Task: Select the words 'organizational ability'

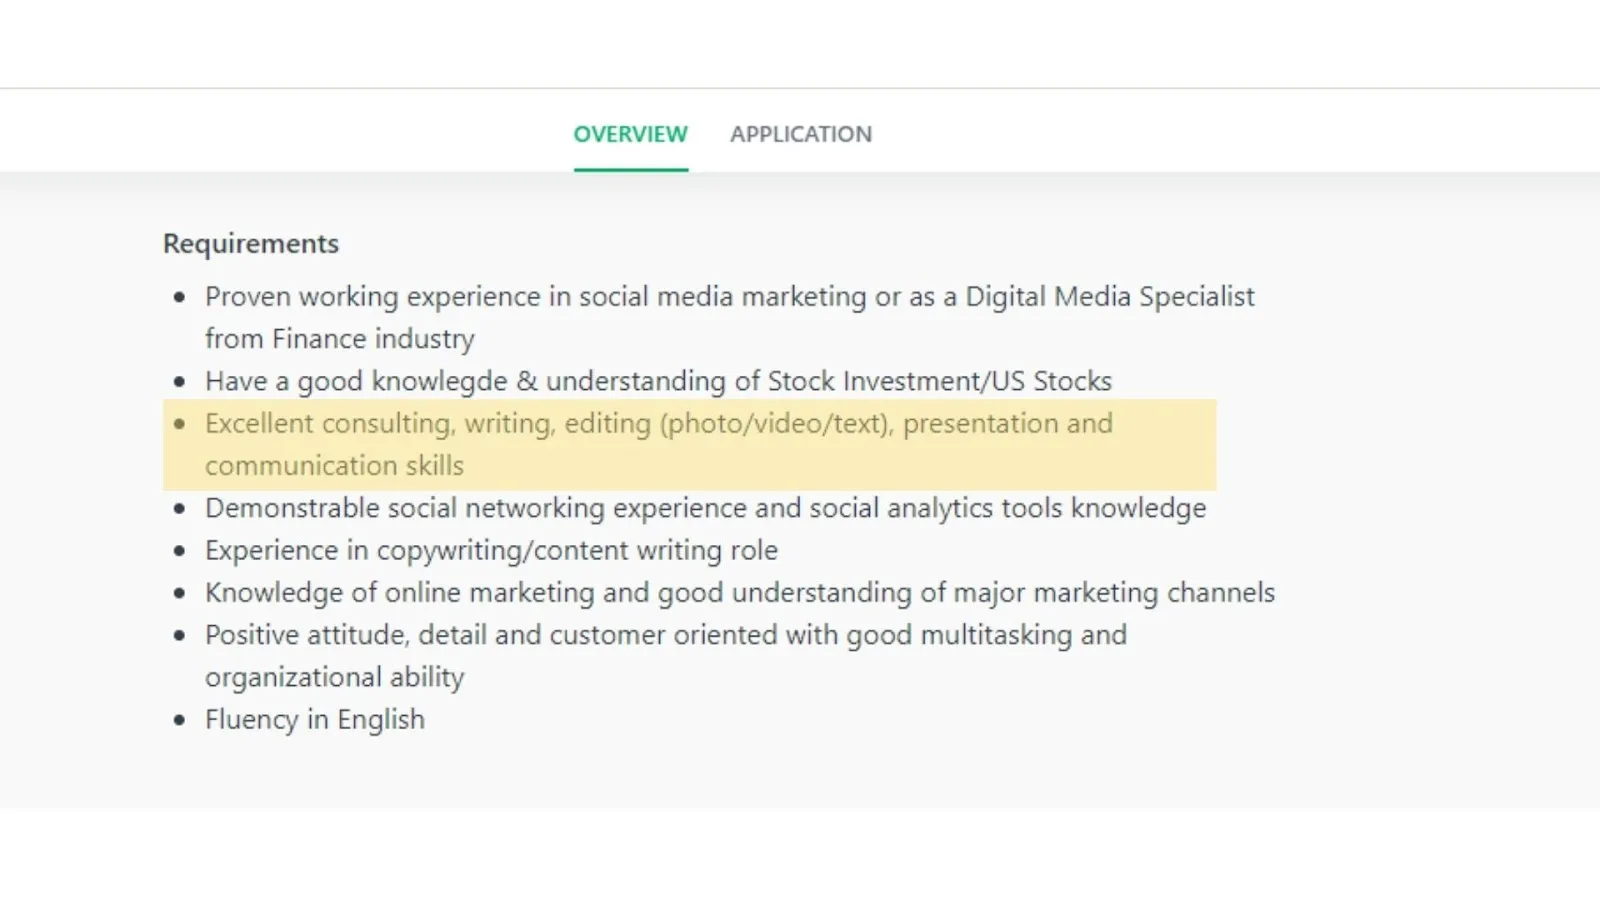Action: (x=334, y=677)
